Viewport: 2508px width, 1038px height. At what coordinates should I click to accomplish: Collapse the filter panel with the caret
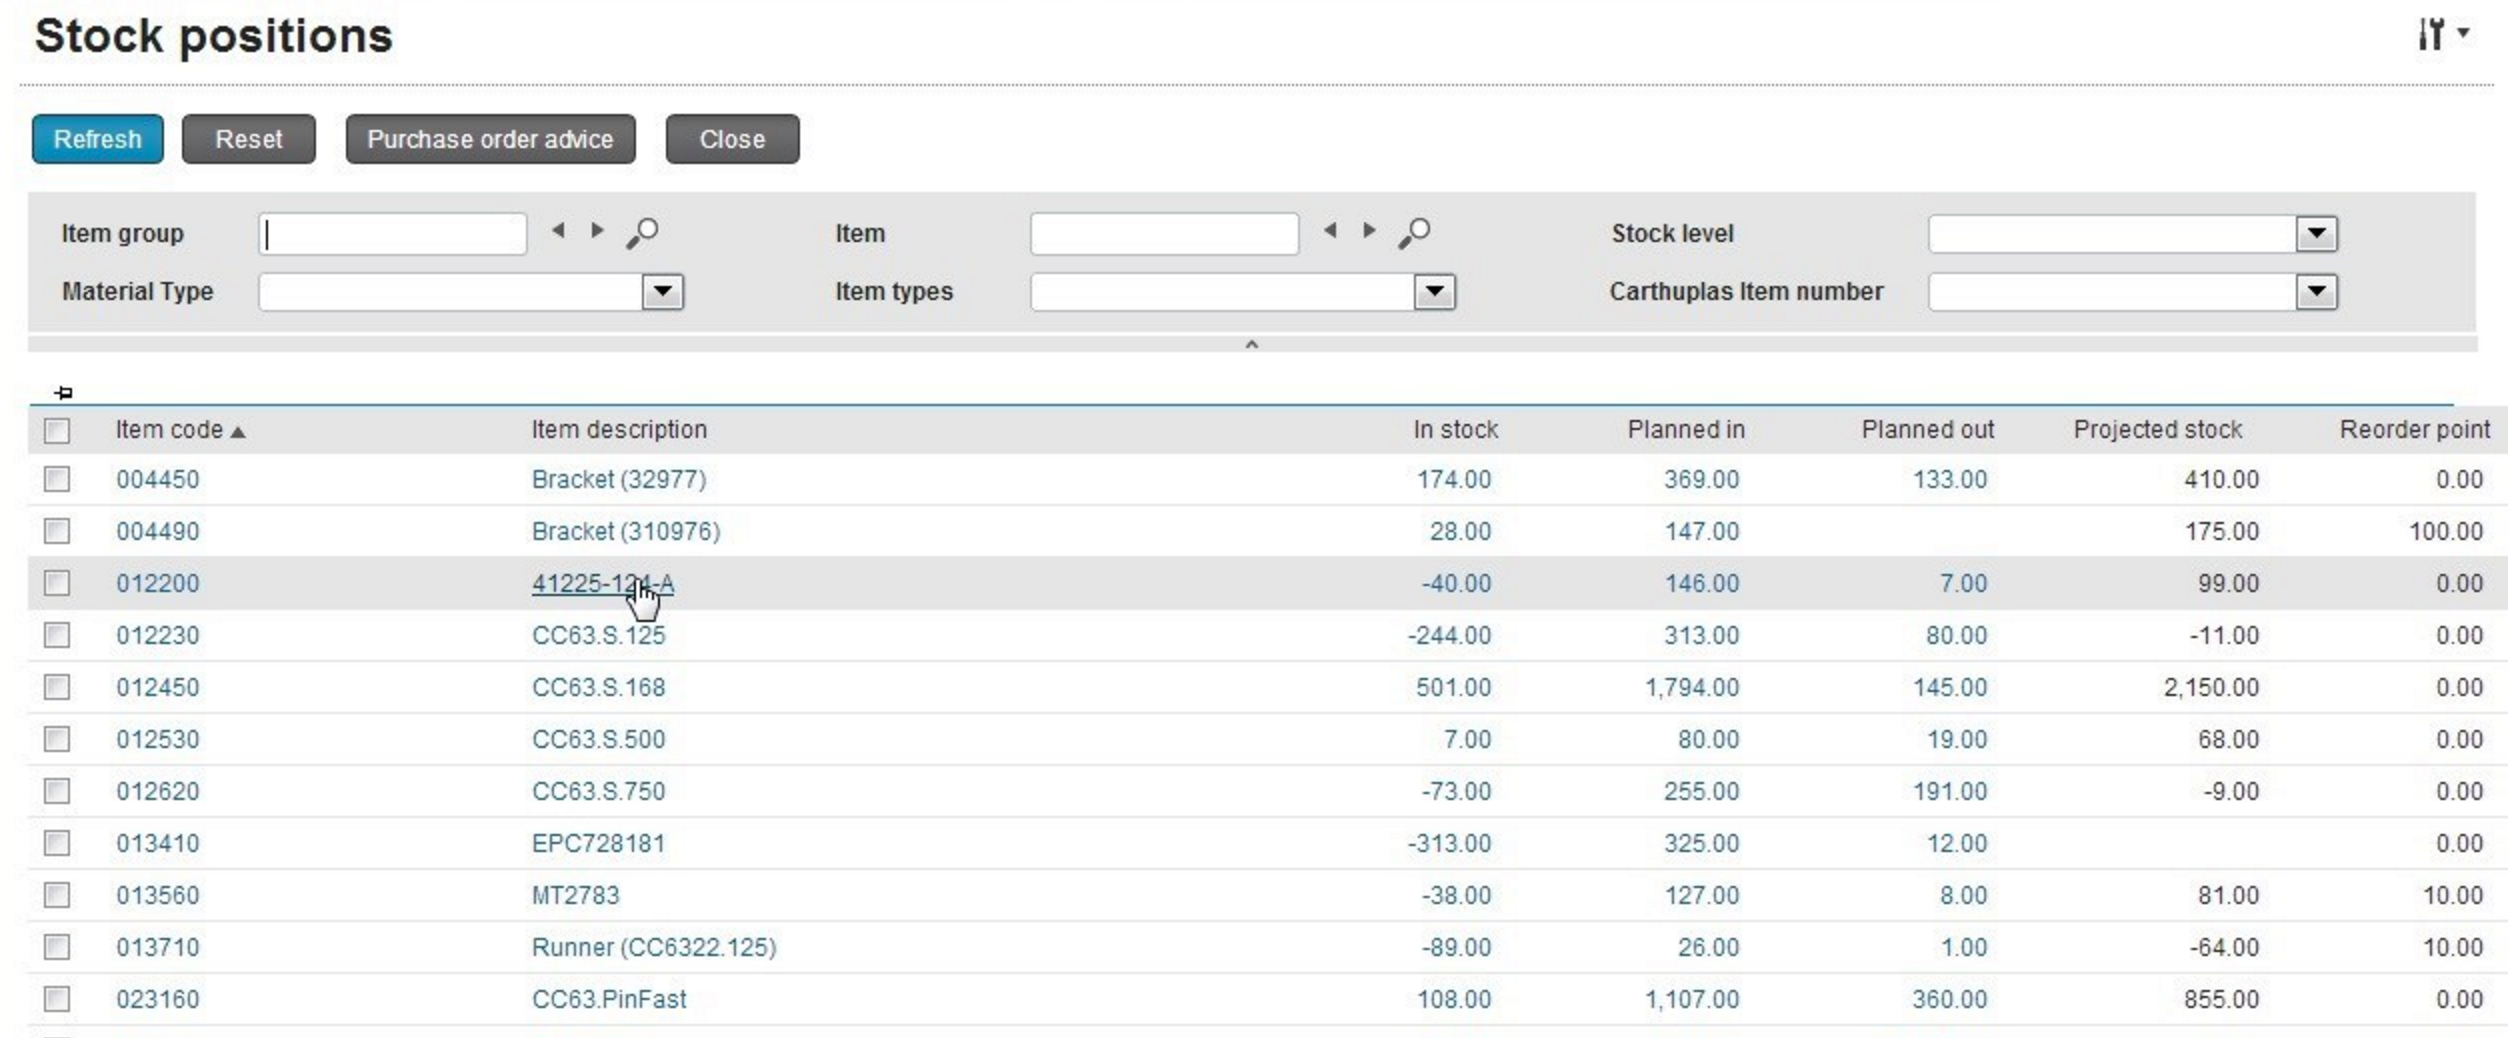click(1251, 344)
